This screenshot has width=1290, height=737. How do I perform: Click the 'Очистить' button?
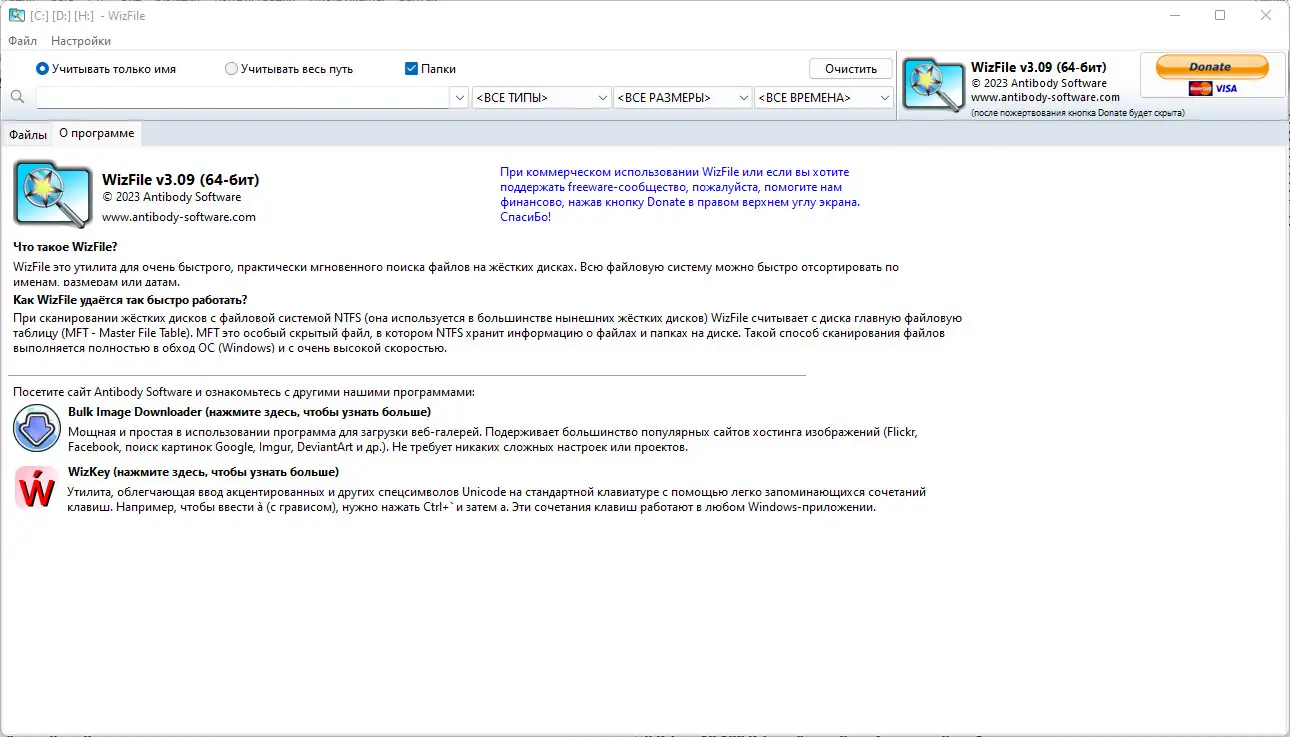point(851,69)
